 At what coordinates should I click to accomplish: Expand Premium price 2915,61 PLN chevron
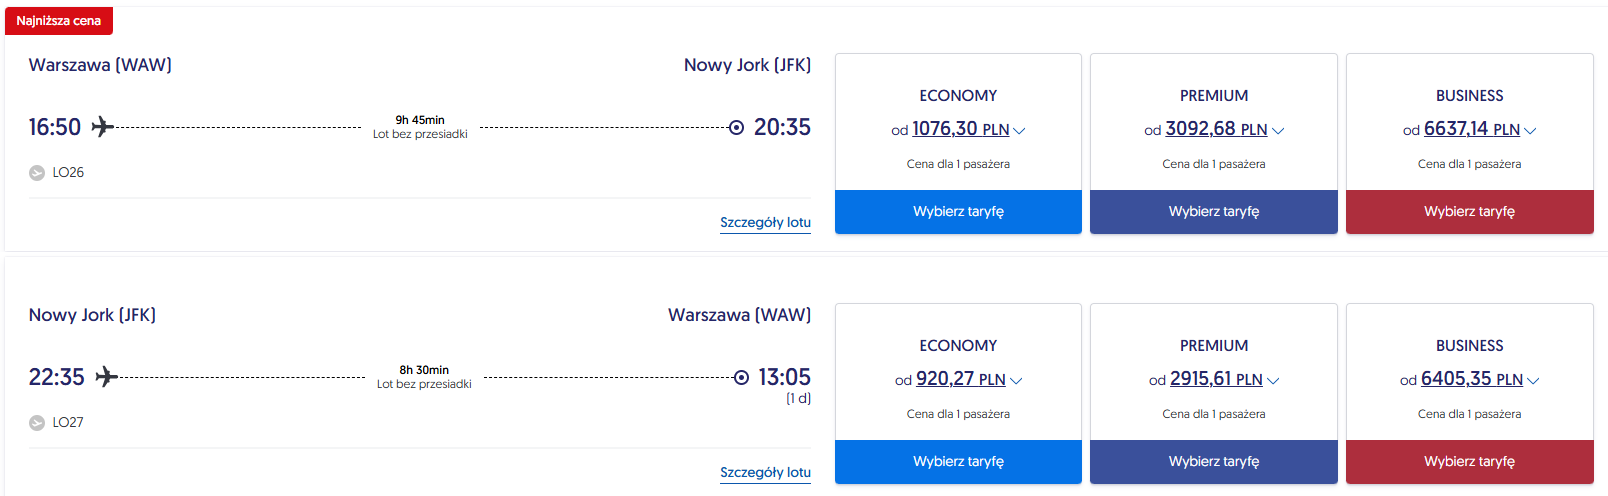coord(1273,380)
